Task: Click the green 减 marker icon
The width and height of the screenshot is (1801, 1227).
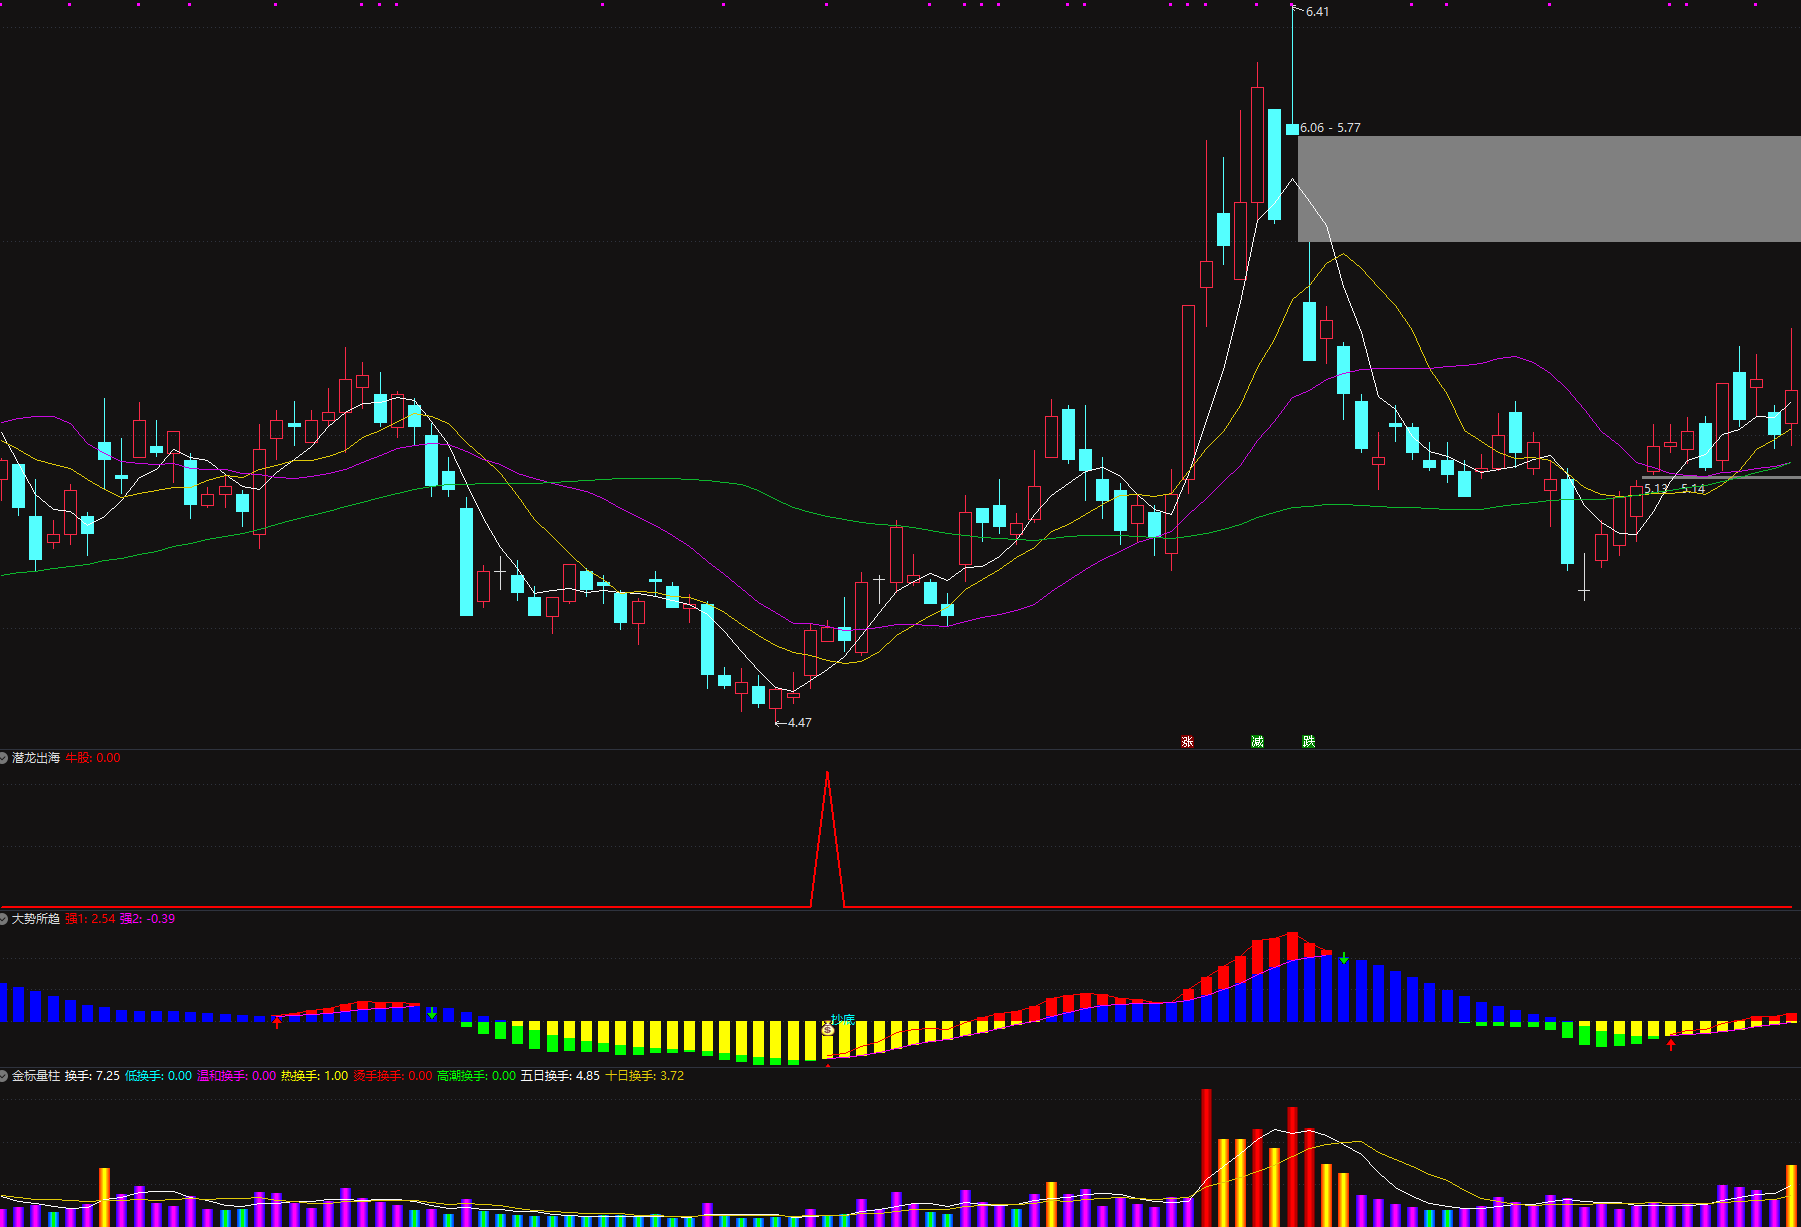Action: [1257, 741]
